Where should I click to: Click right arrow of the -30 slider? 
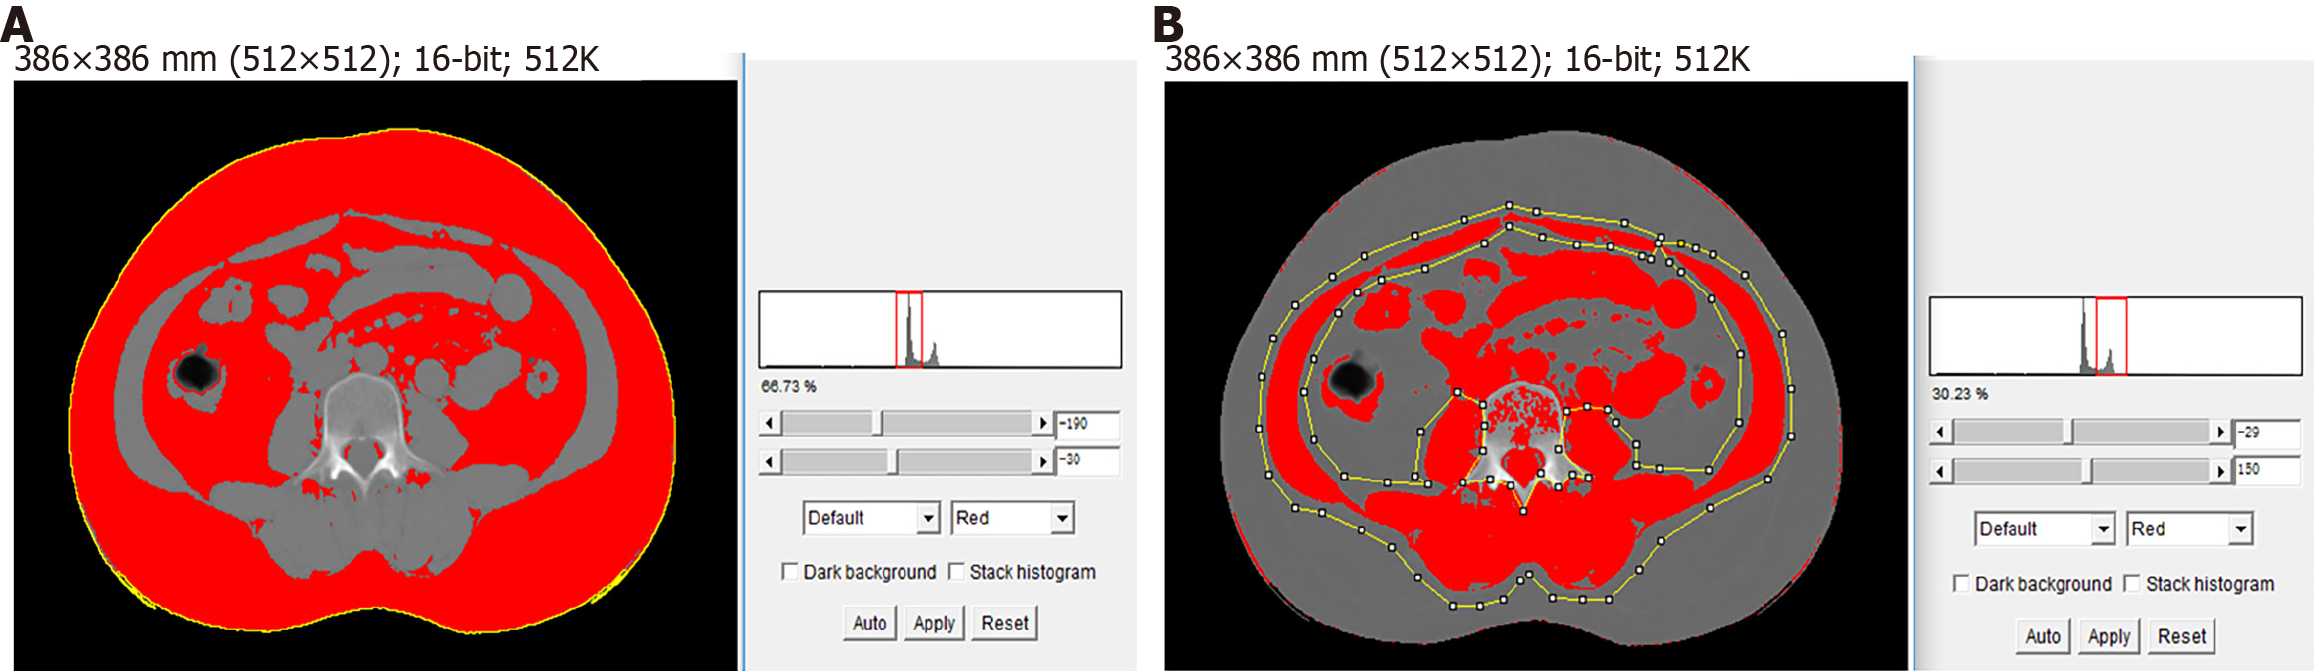tap(1043, 461)
